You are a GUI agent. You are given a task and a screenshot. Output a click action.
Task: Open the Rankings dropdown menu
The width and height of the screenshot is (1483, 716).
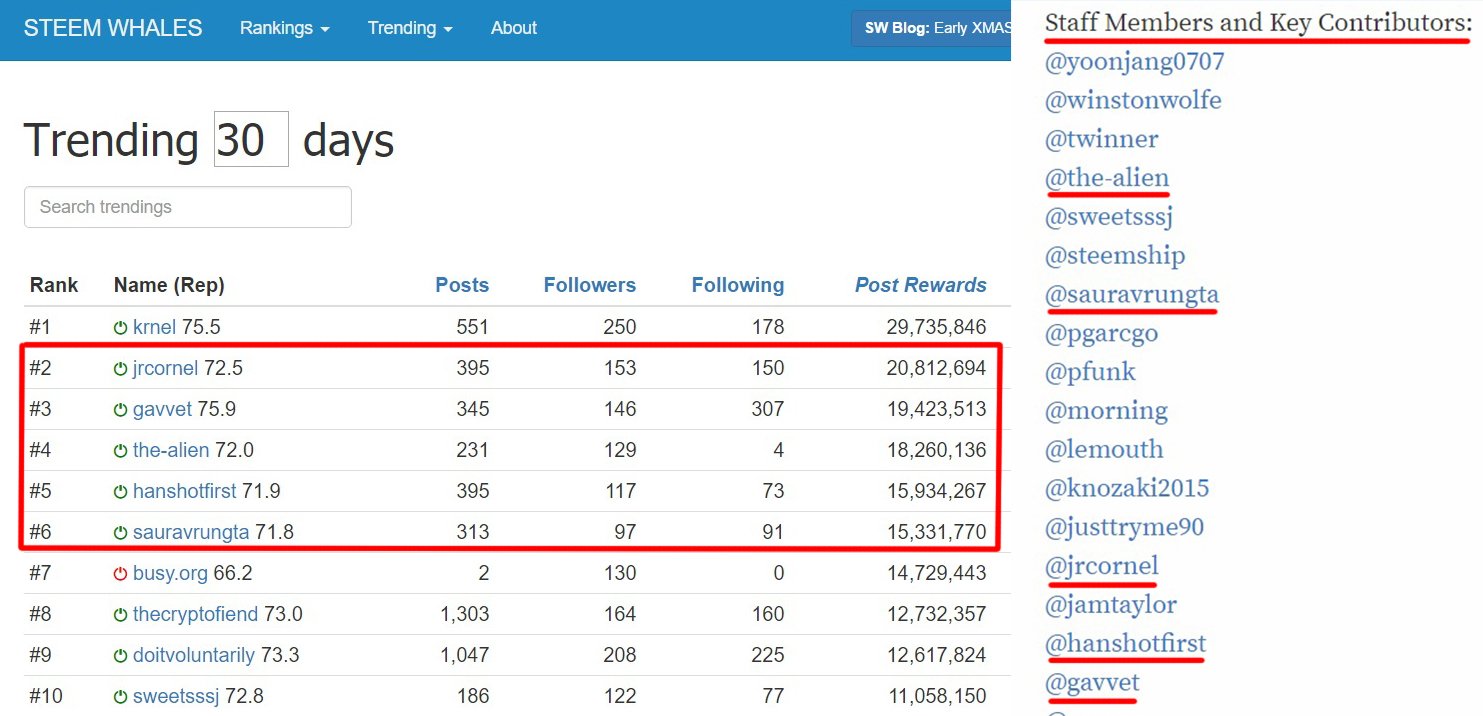(x=284, y=28)
